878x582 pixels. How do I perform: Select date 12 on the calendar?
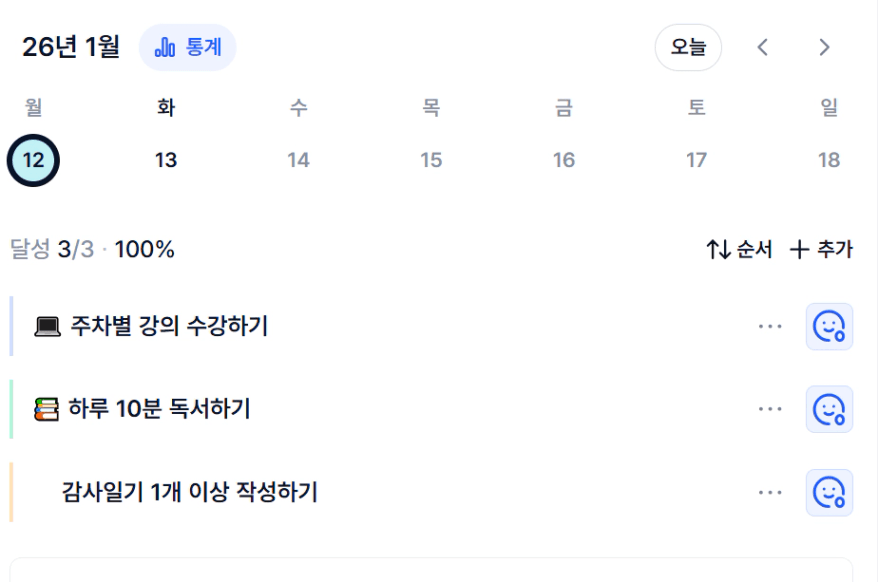(33, 160)
